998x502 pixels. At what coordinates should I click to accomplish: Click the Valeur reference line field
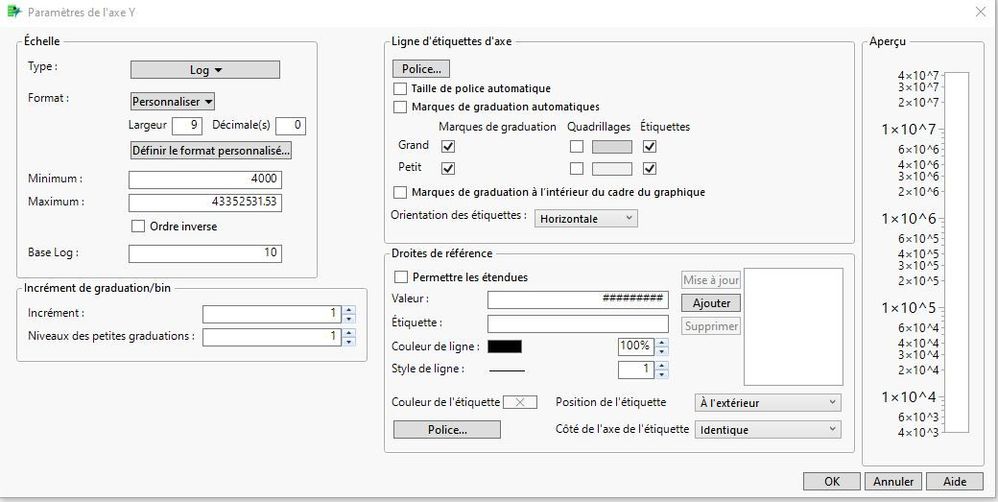pyautogui.click(x=578, y=300)
